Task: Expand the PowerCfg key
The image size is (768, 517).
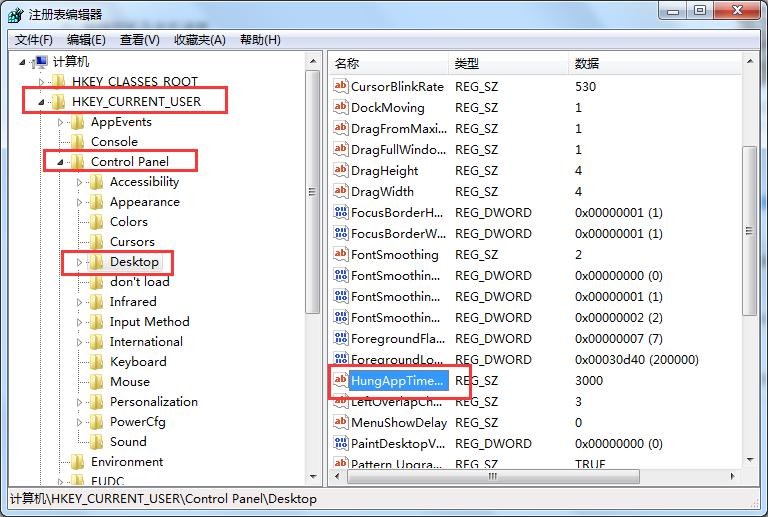Action: pos(80,422)
